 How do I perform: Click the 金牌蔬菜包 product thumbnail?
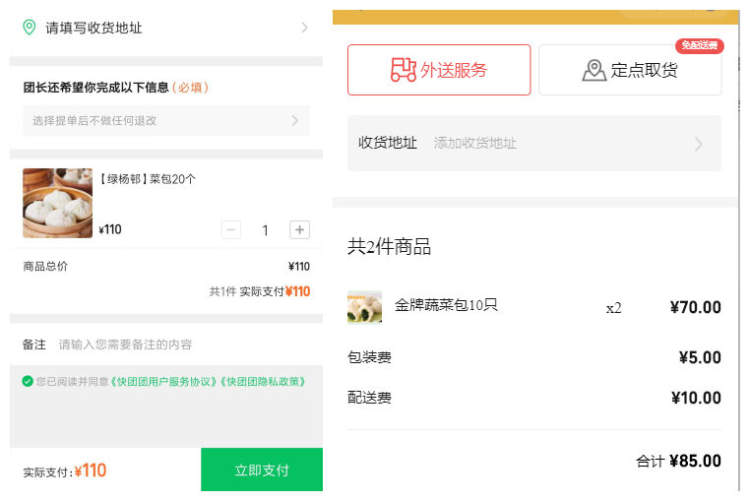coord(364,307)
